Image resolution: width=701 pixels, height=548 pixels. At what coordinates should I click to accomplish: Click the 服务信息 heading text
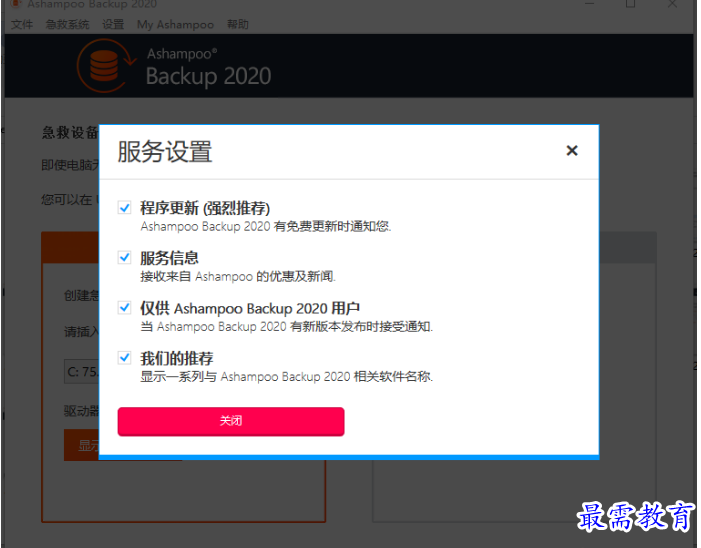(x=169, y=258)
